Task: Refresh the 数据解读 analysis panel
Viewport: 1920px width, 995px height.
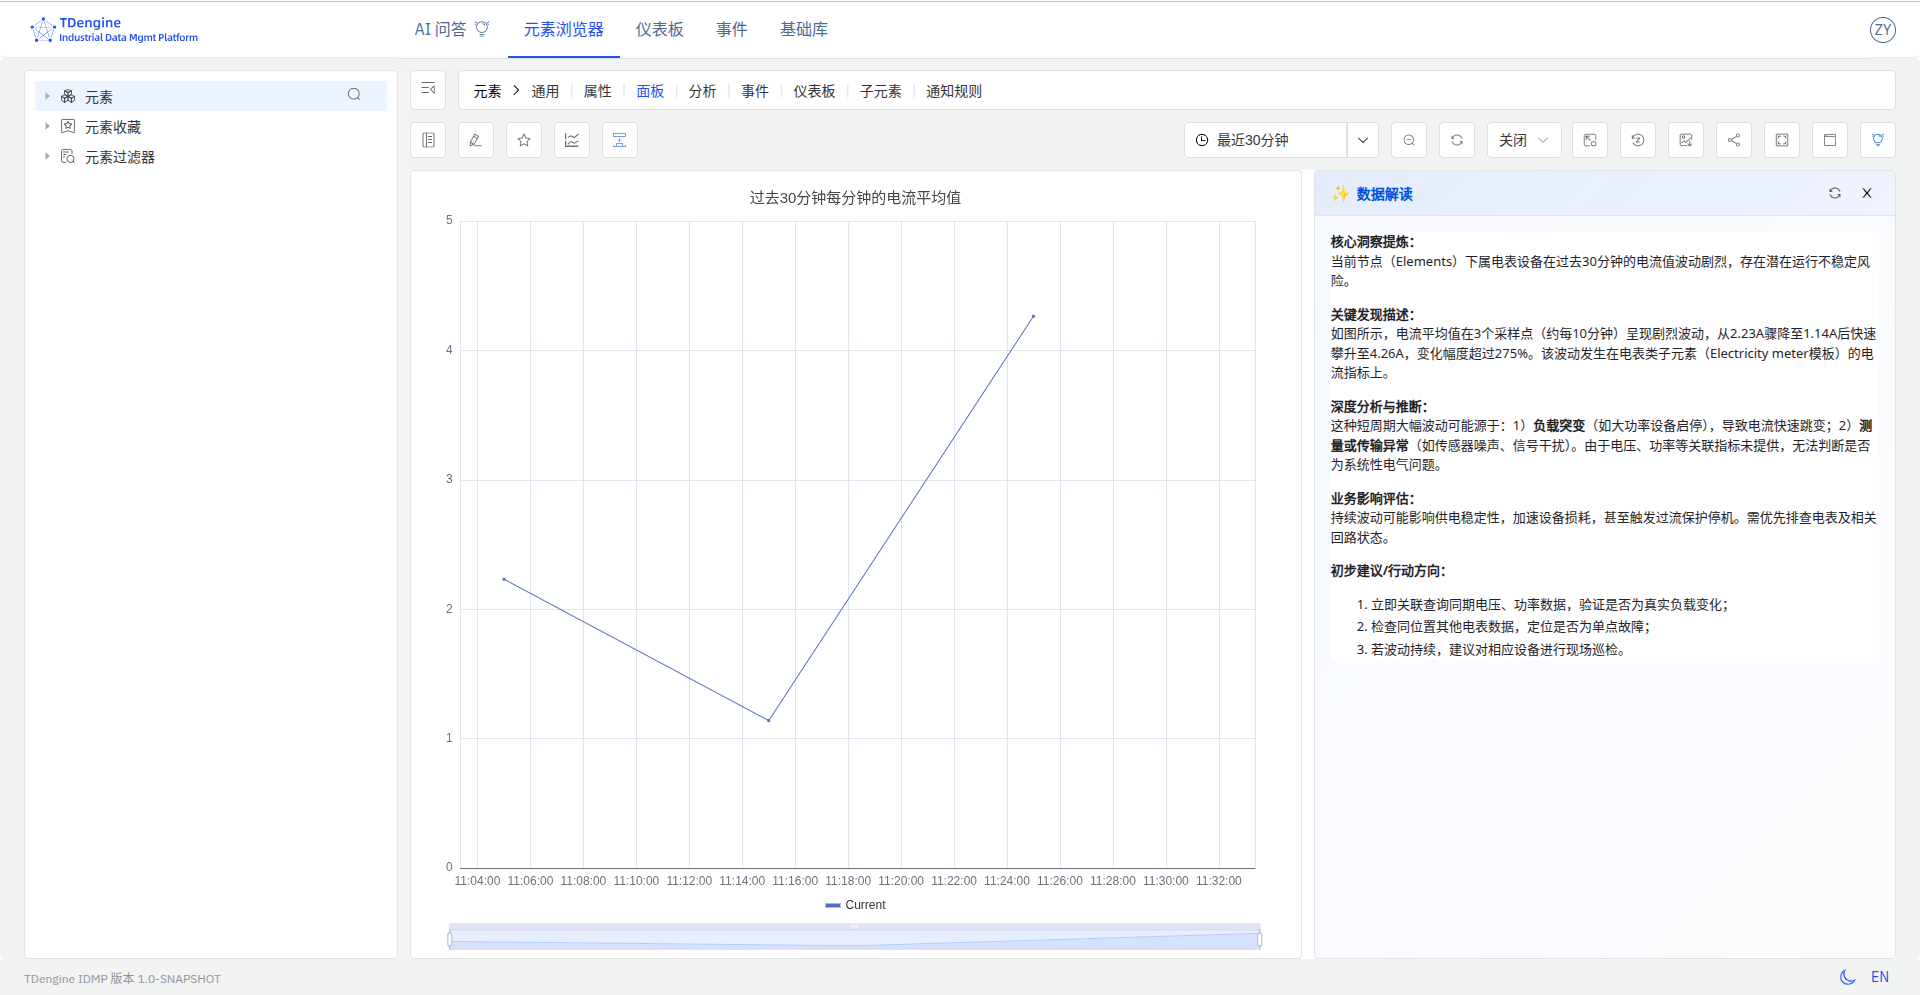Action: (x=1835, y=193)
